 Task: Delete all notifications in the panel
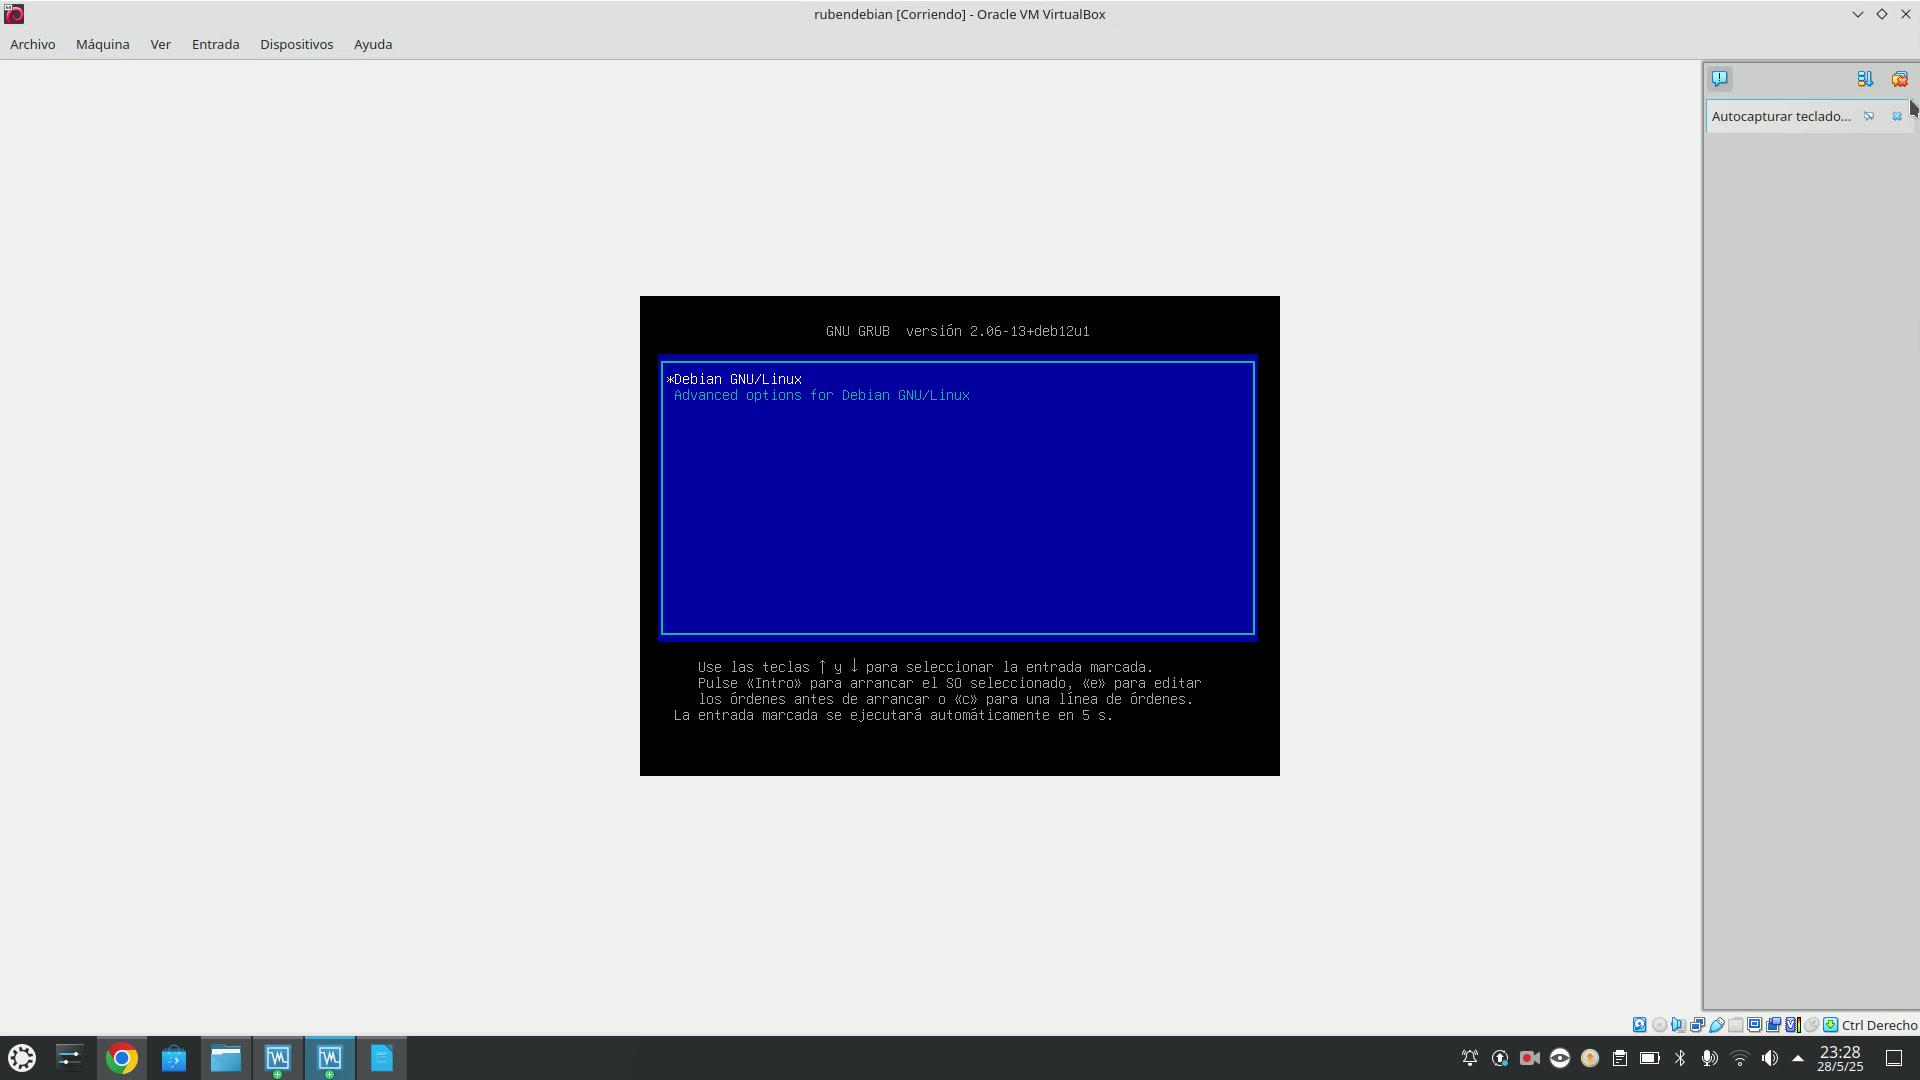[x=1899, y=79]
